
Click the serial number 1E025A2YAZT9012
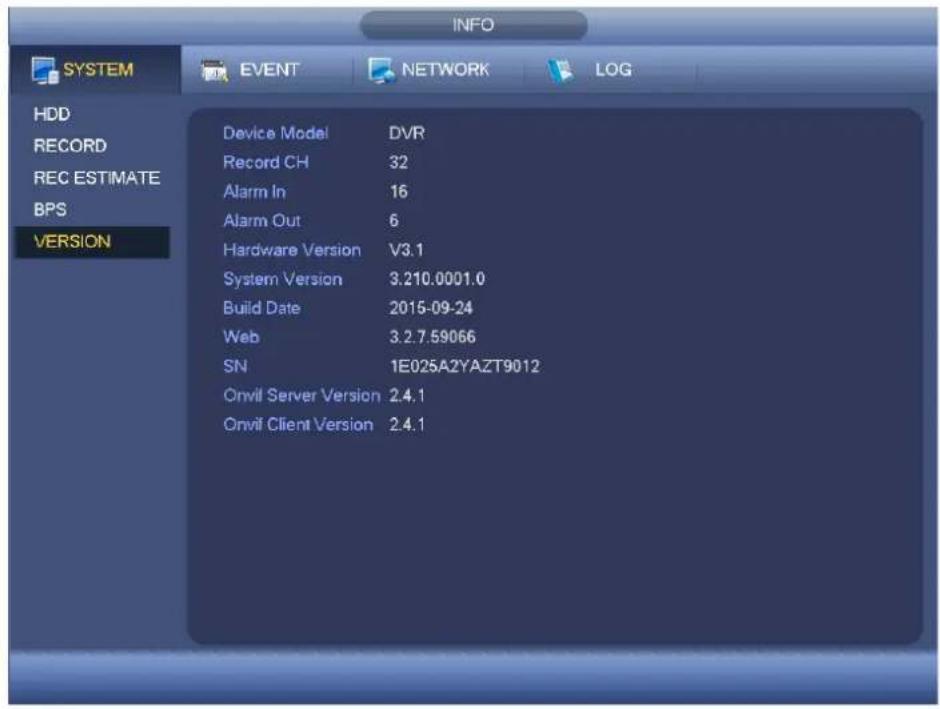point(465,366)
